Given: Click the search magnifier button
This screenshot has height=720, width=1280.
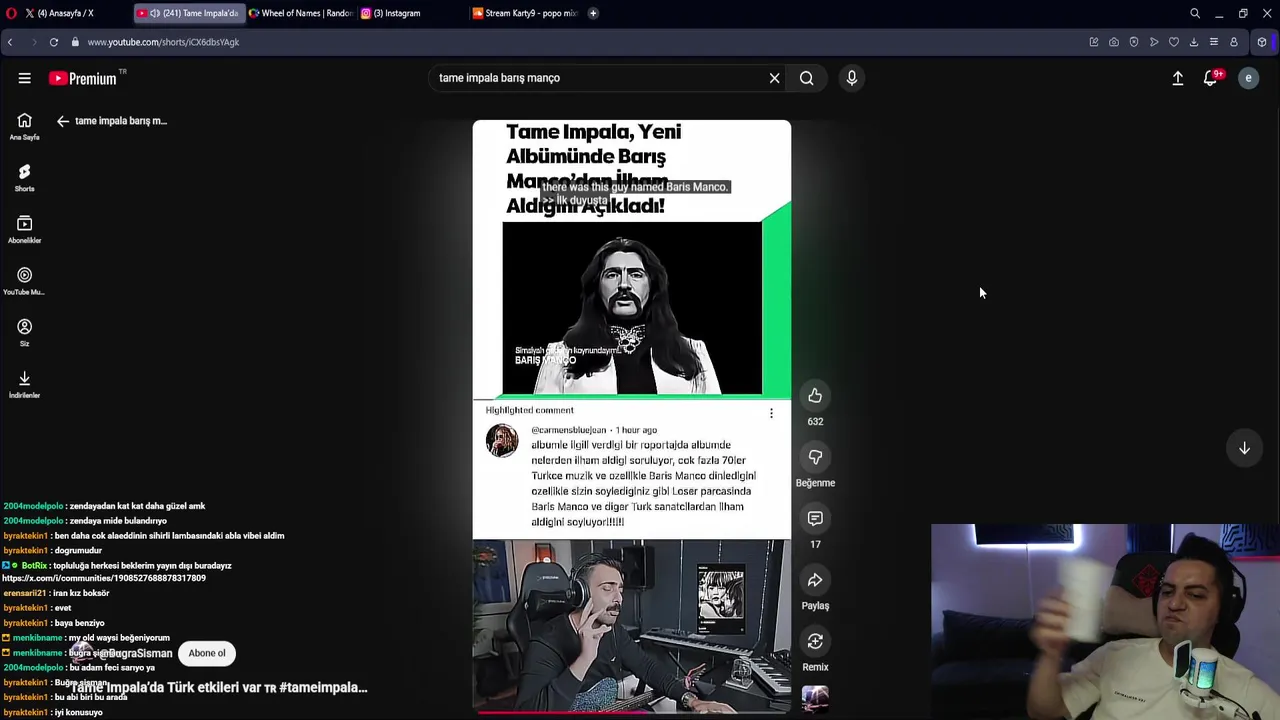Looking at the screenshot, I should click(806, 78).
